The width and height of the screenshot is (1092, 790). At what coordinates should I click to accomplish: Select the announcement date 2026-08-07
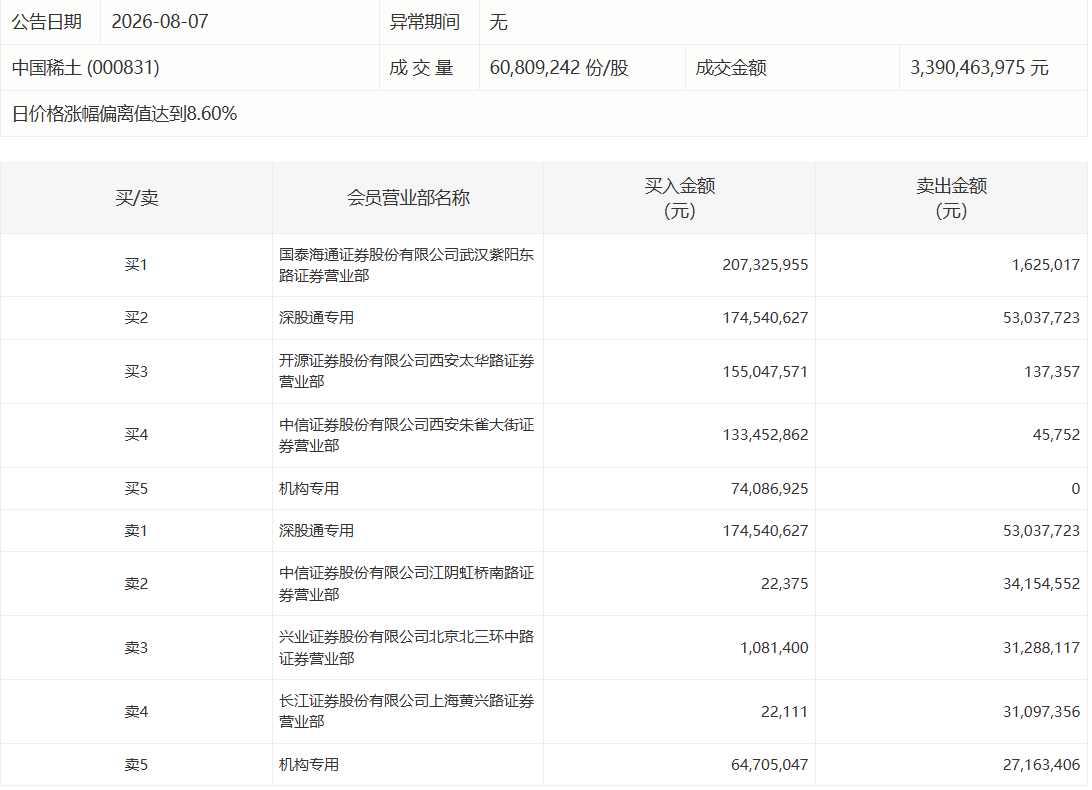(159, 22)
